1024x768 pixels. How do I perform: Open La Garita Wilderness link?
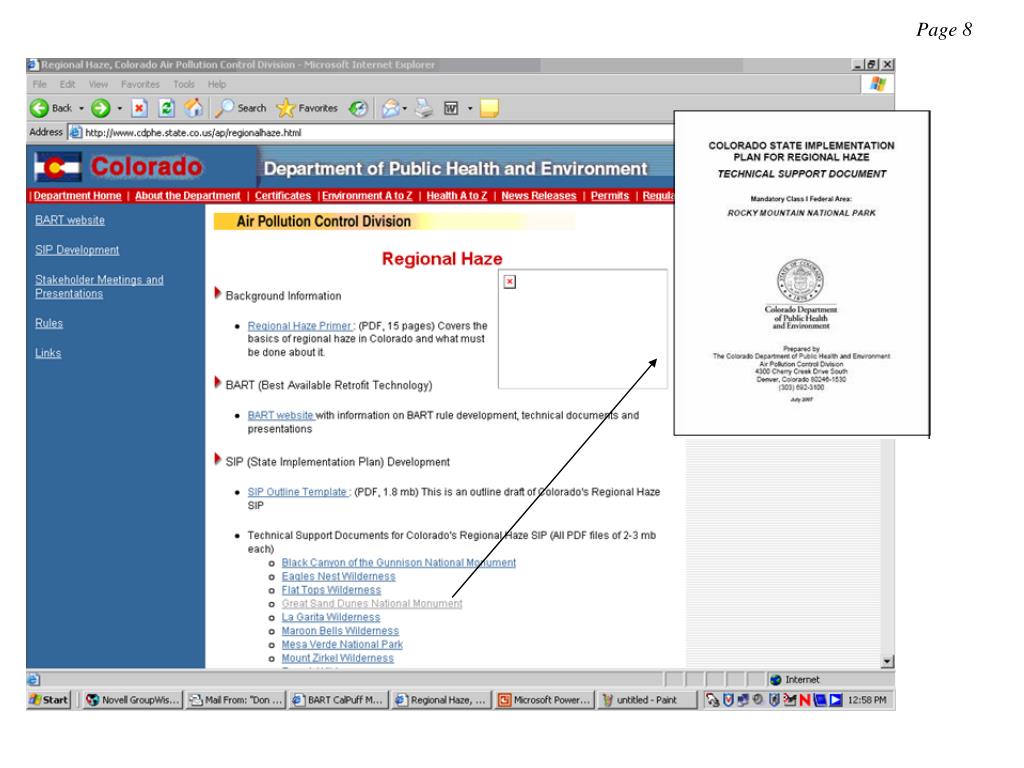coord(330,618)
